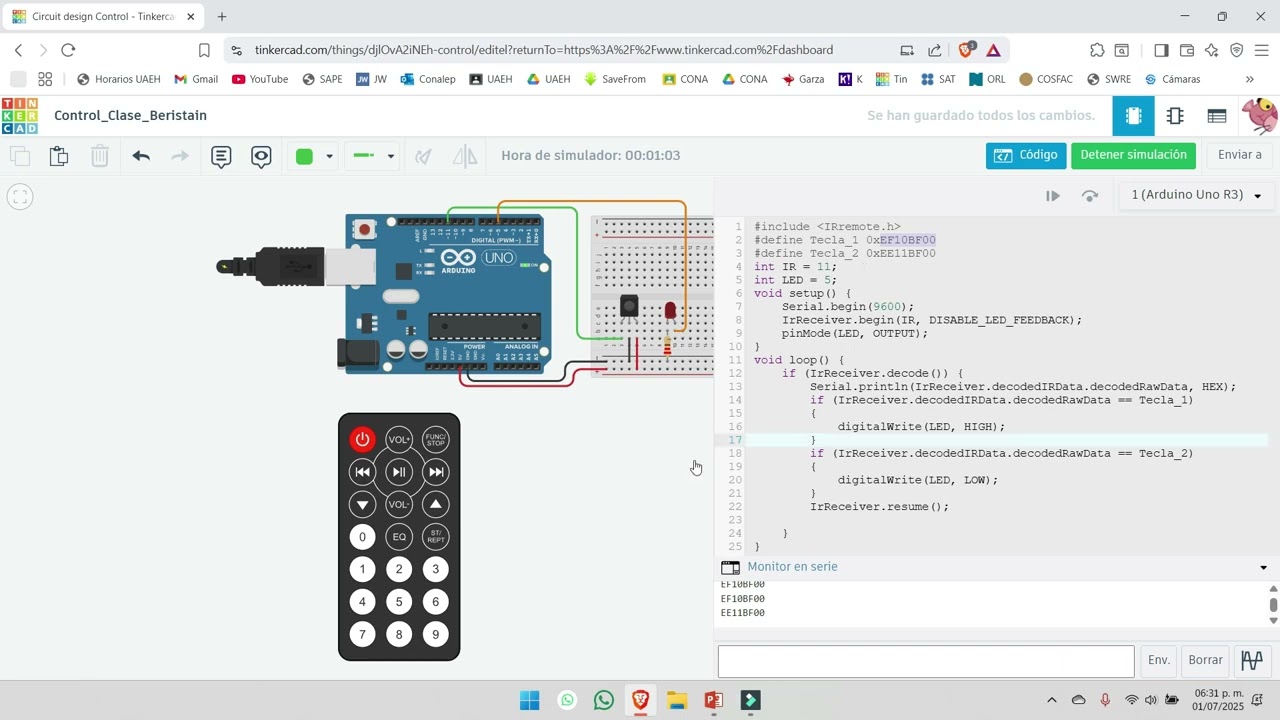The width and height of the screenshot is (1280, 720).
Task: Select the red LED on breadboard
Action: [670, 313]
